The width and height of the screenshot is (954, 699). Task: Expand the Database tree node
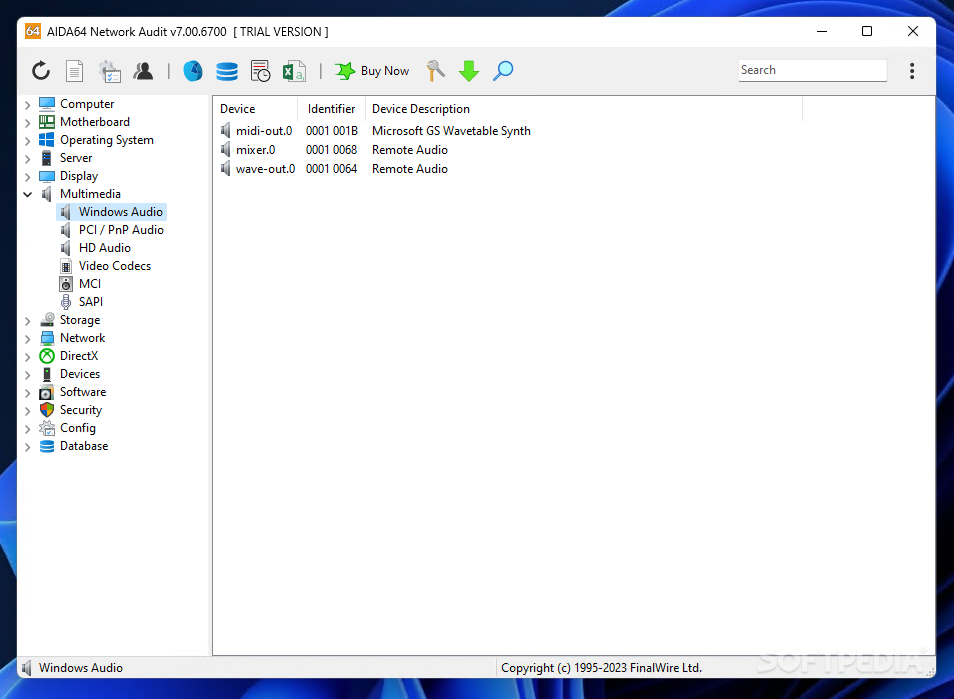pos(27,447)
